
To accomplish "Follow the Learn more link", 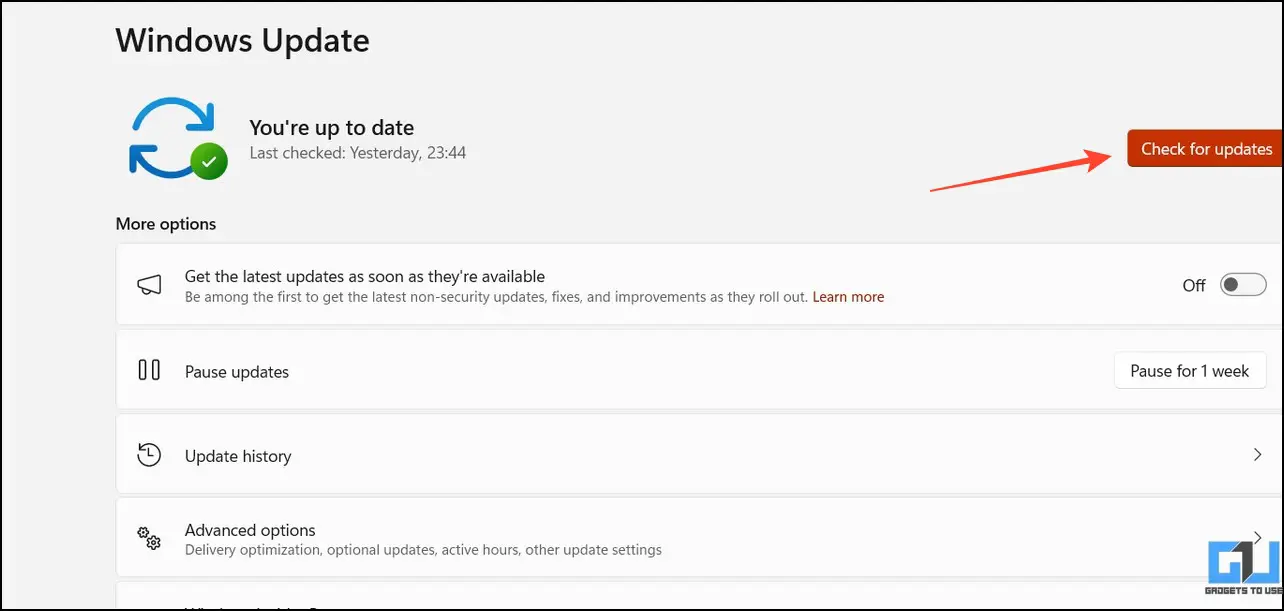I will [848, 297].
